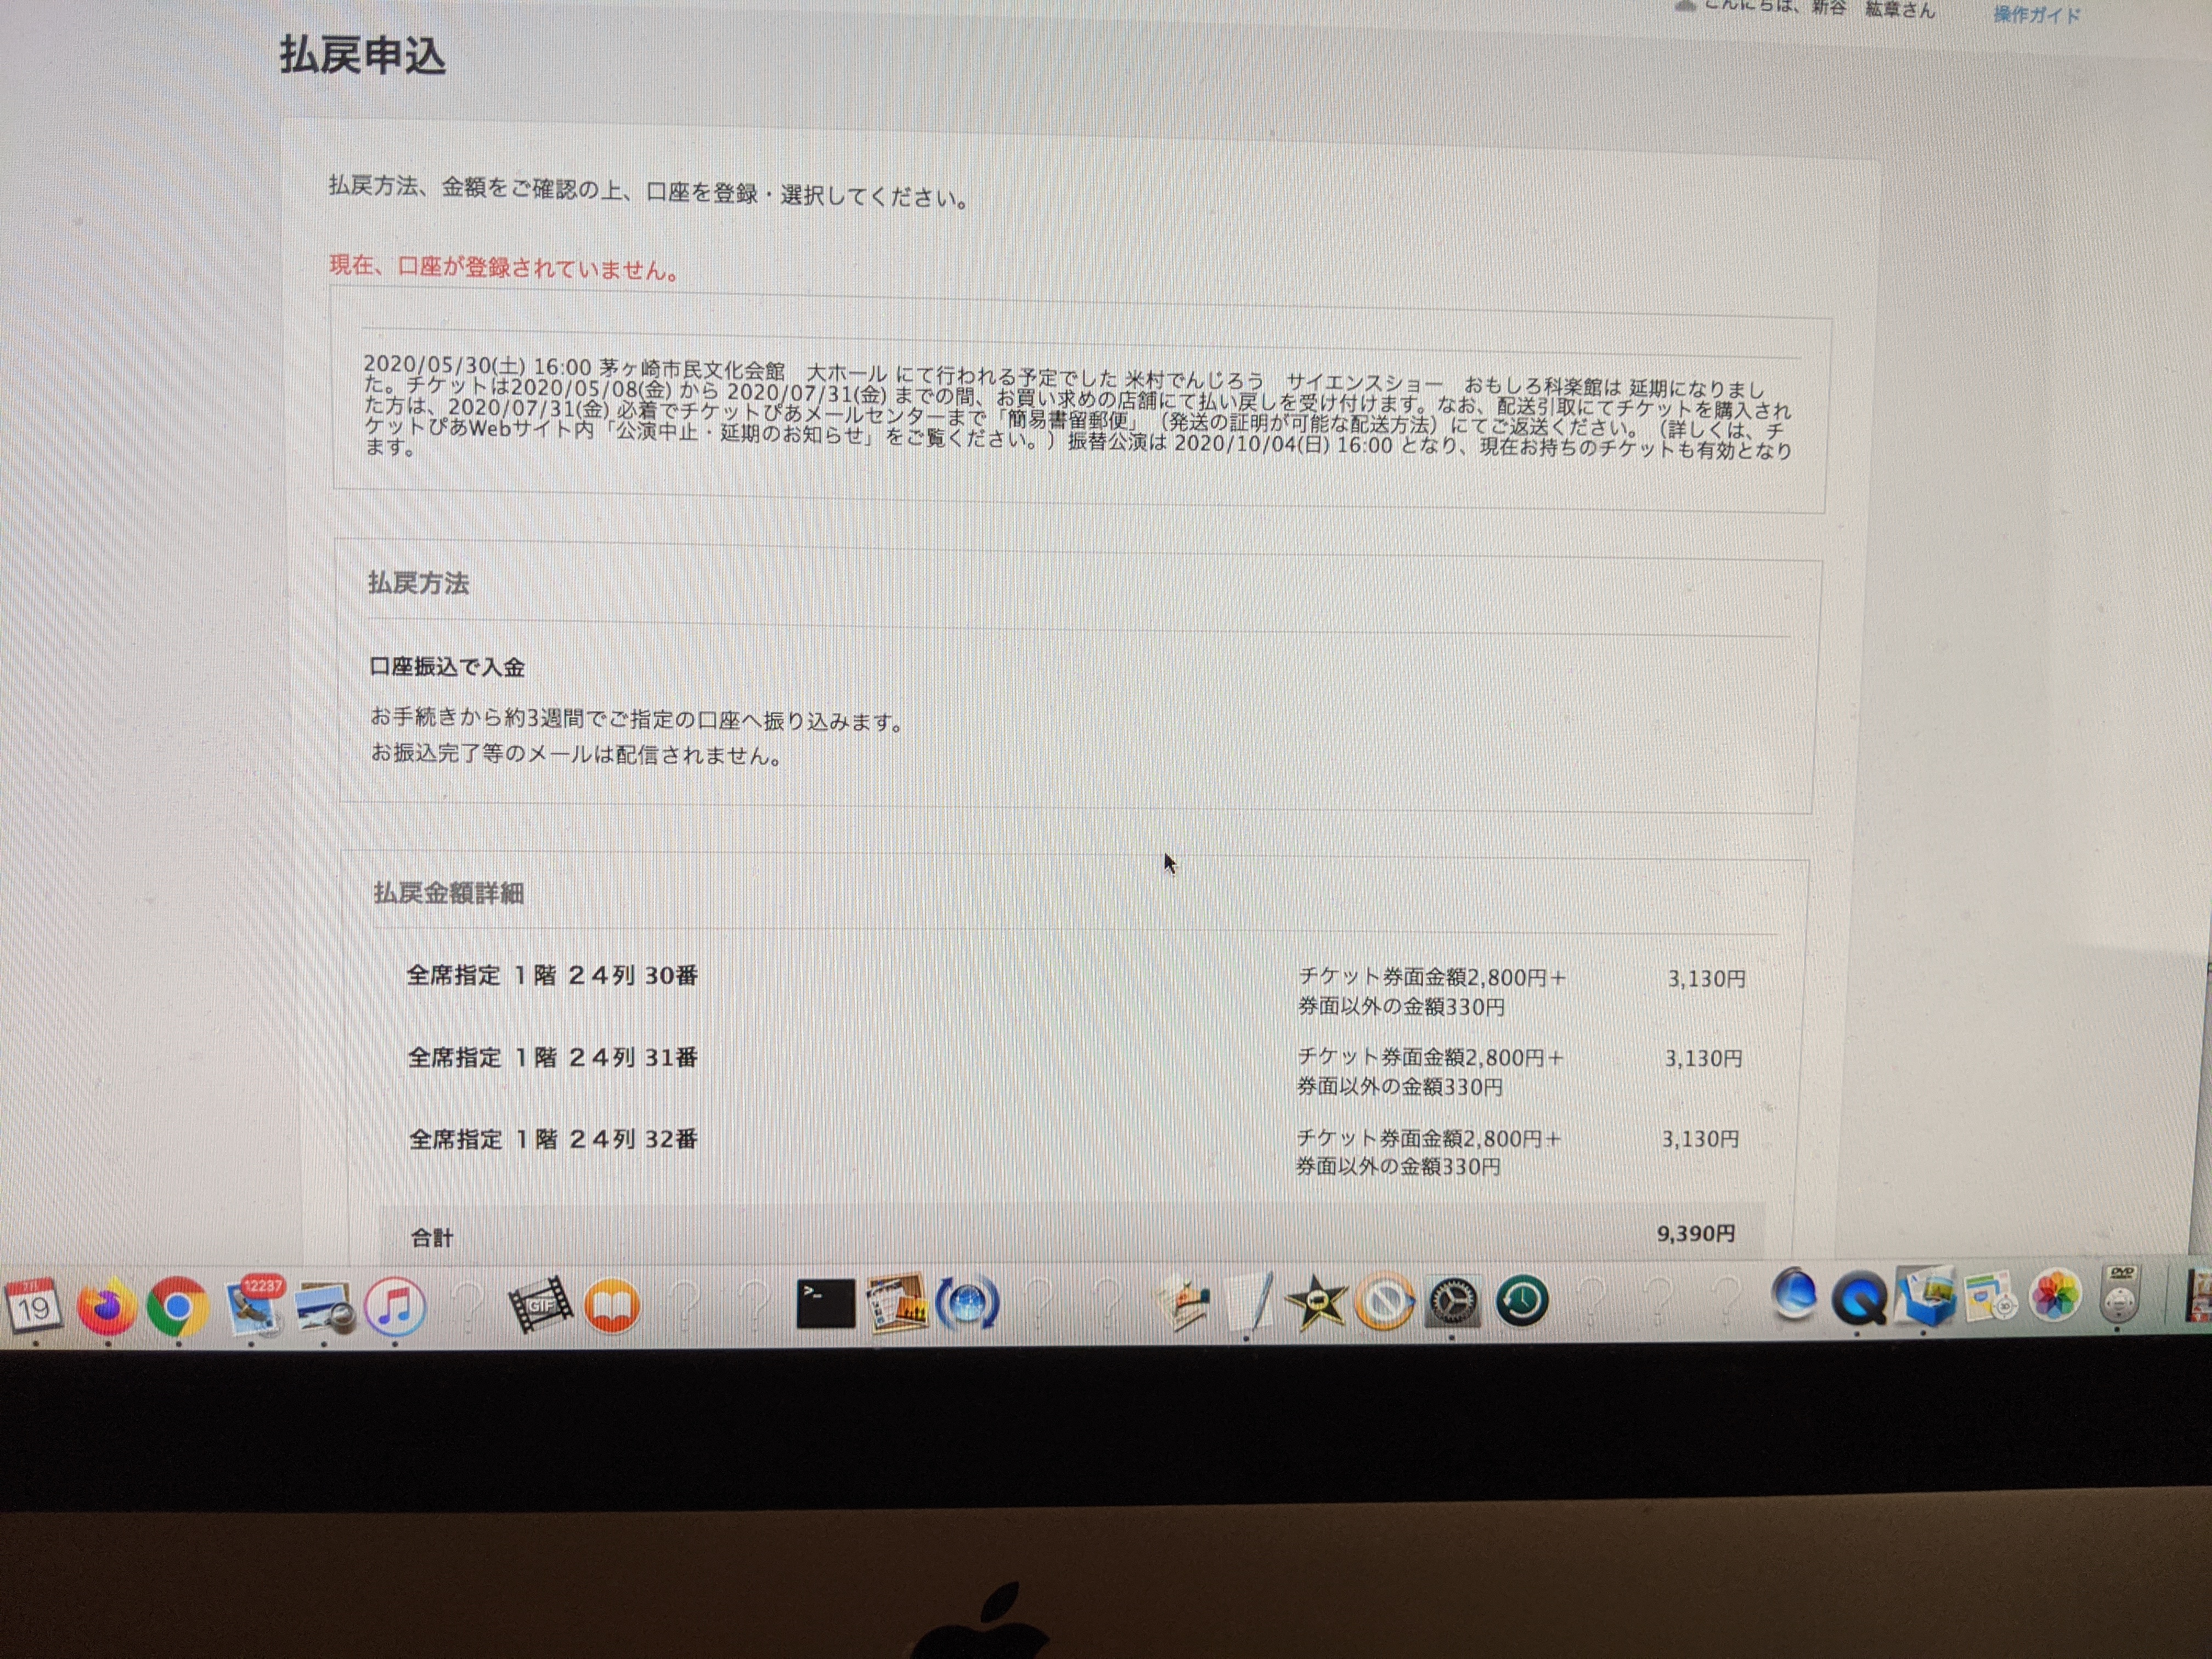2212x1659 pixels.
Task: Launch iTunes from the dock
Action: click(394, 1306)
